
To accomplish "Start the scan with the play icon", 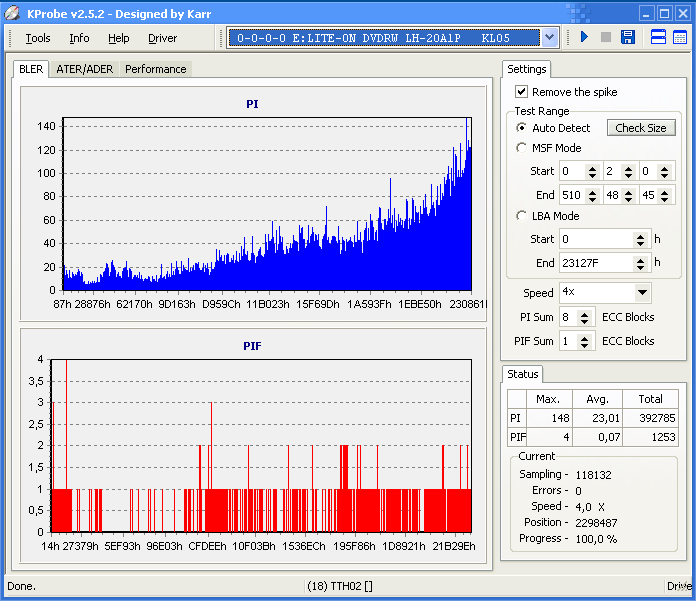I will [585, 37].
